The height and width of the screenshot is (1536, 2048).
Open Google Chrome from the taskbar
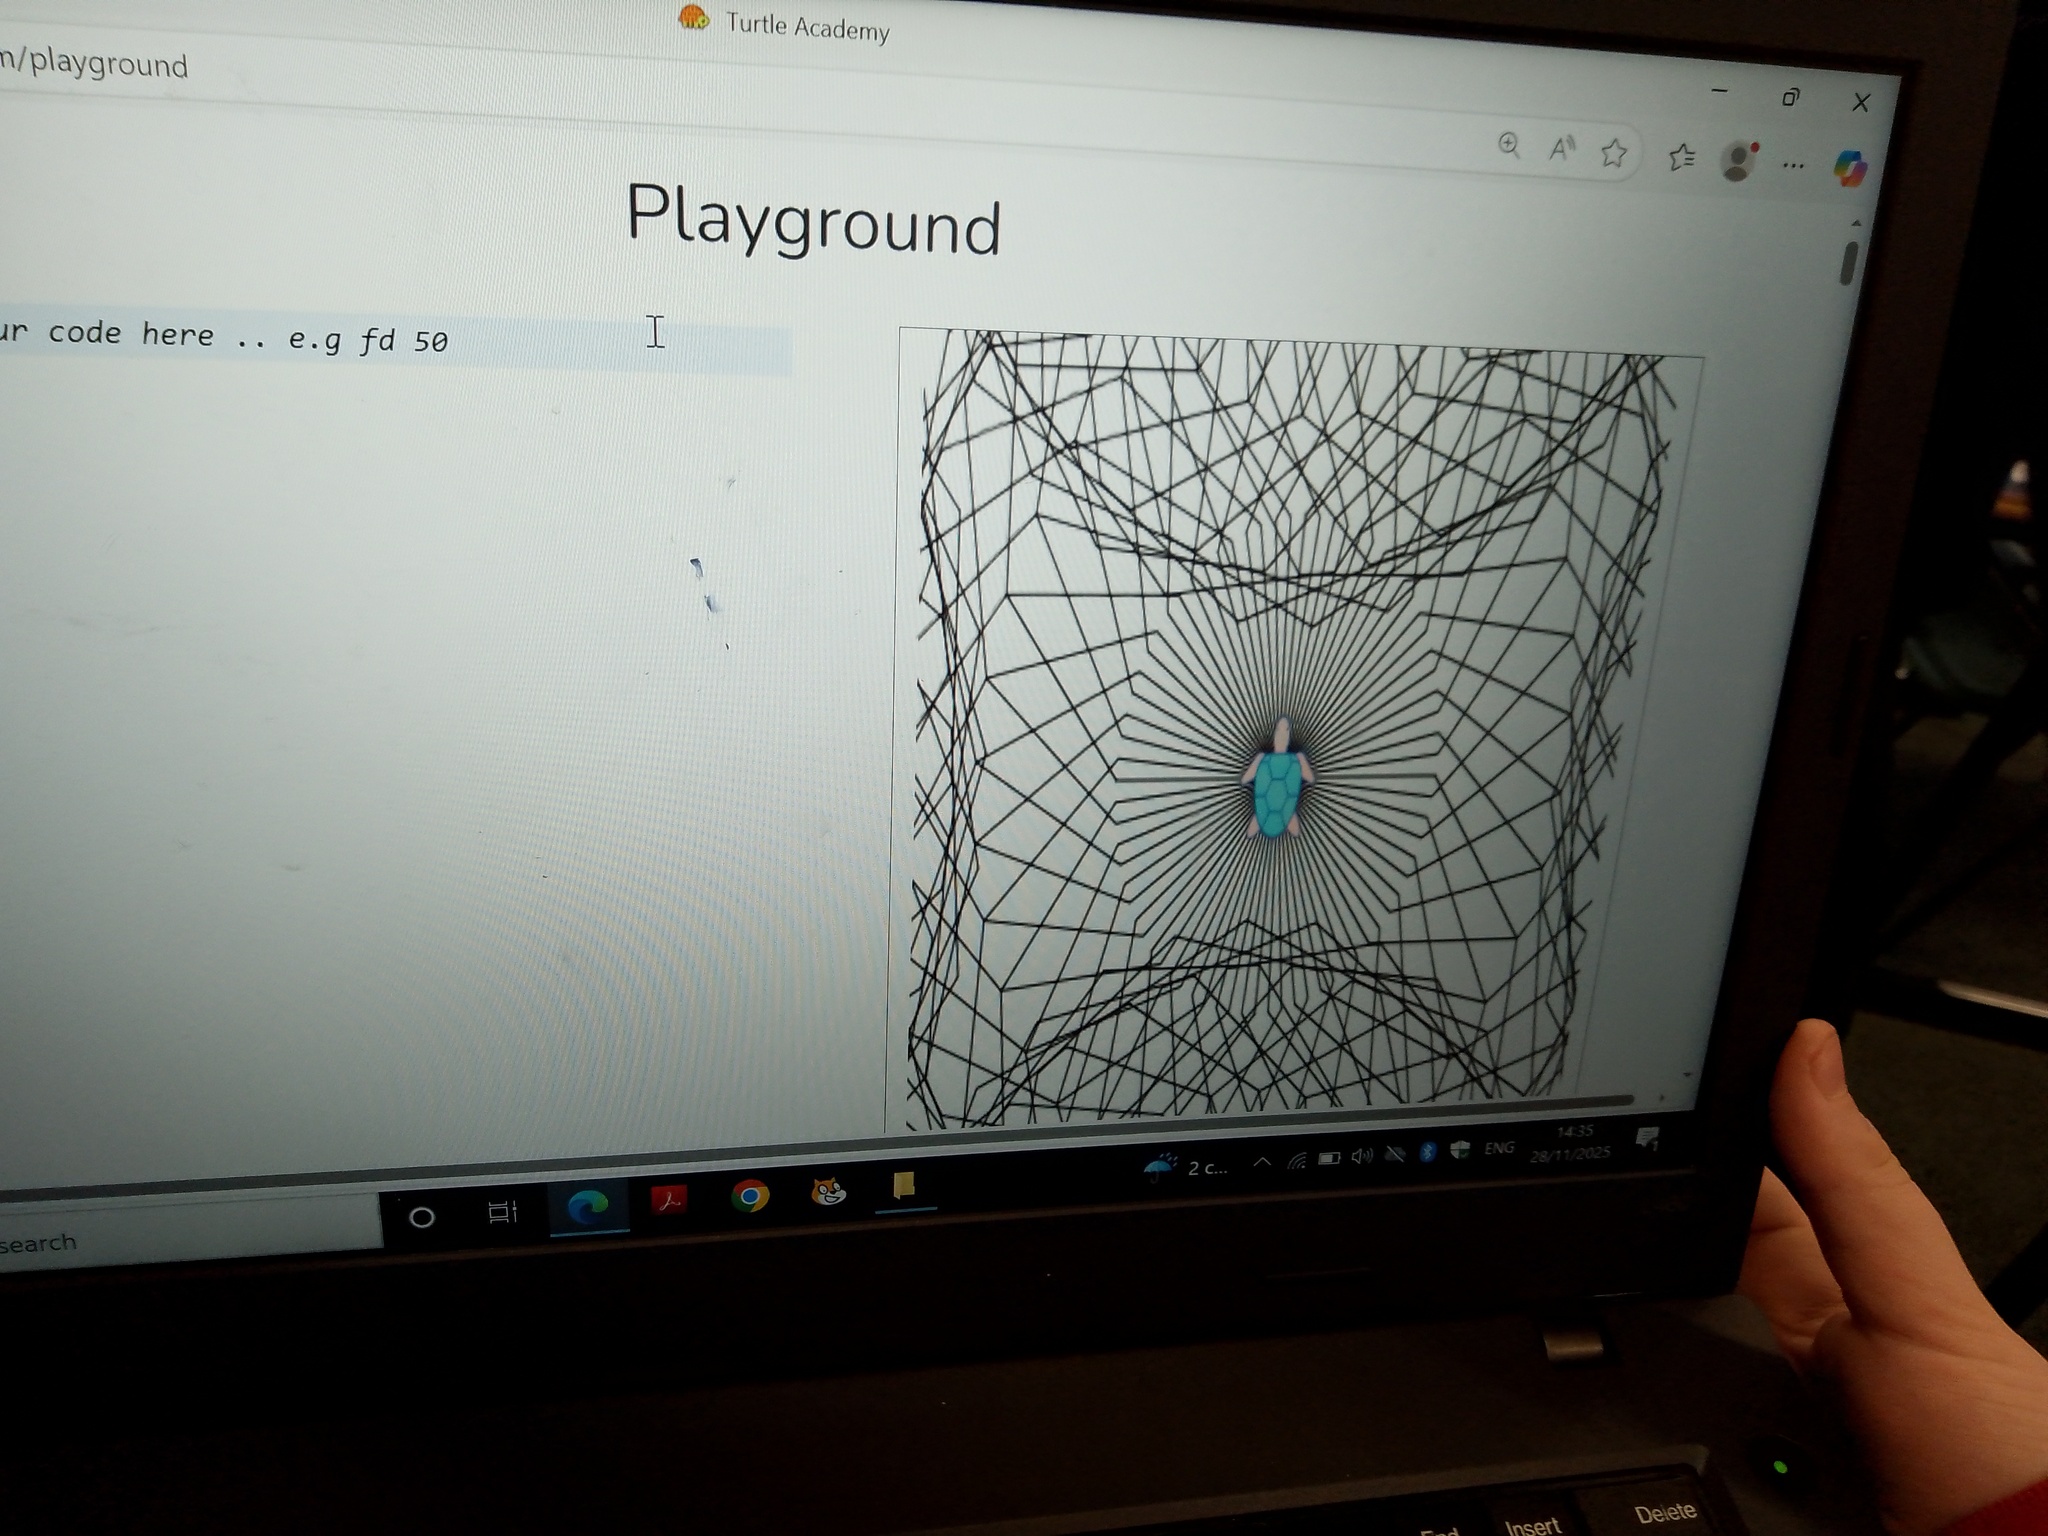749,1197
